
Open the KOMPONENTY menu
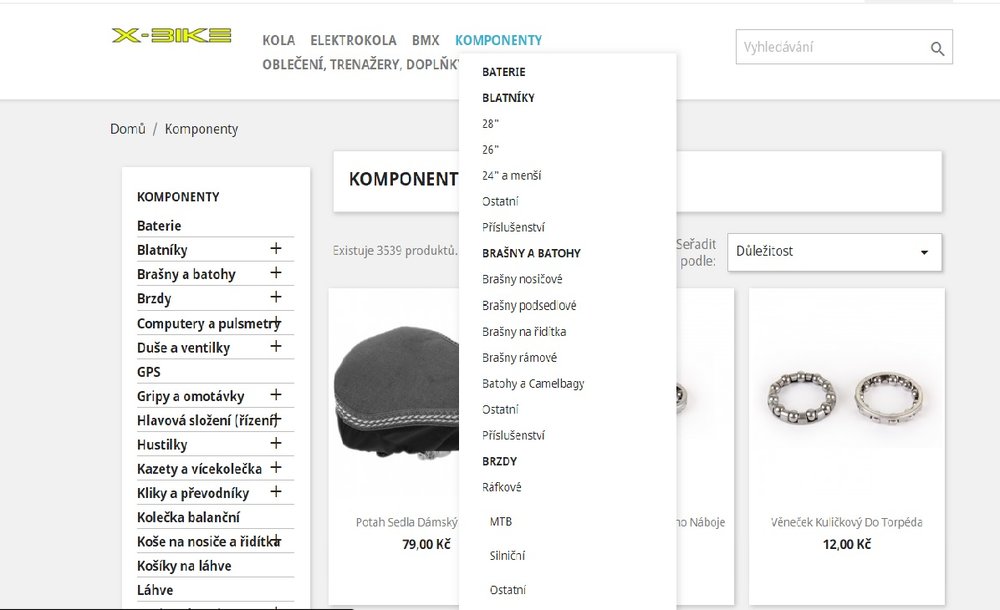pos(499,40)
